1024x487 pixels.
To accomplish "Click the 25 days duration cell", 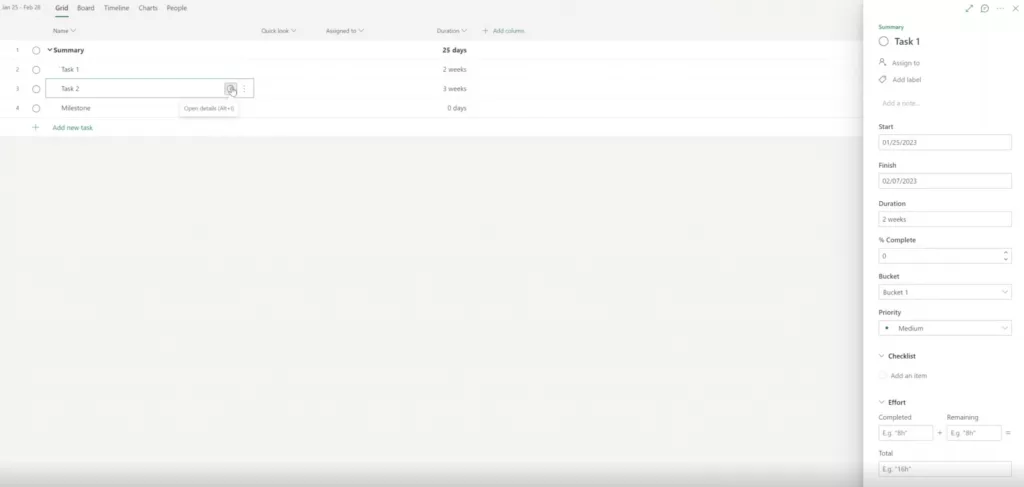I will point(454,50).
